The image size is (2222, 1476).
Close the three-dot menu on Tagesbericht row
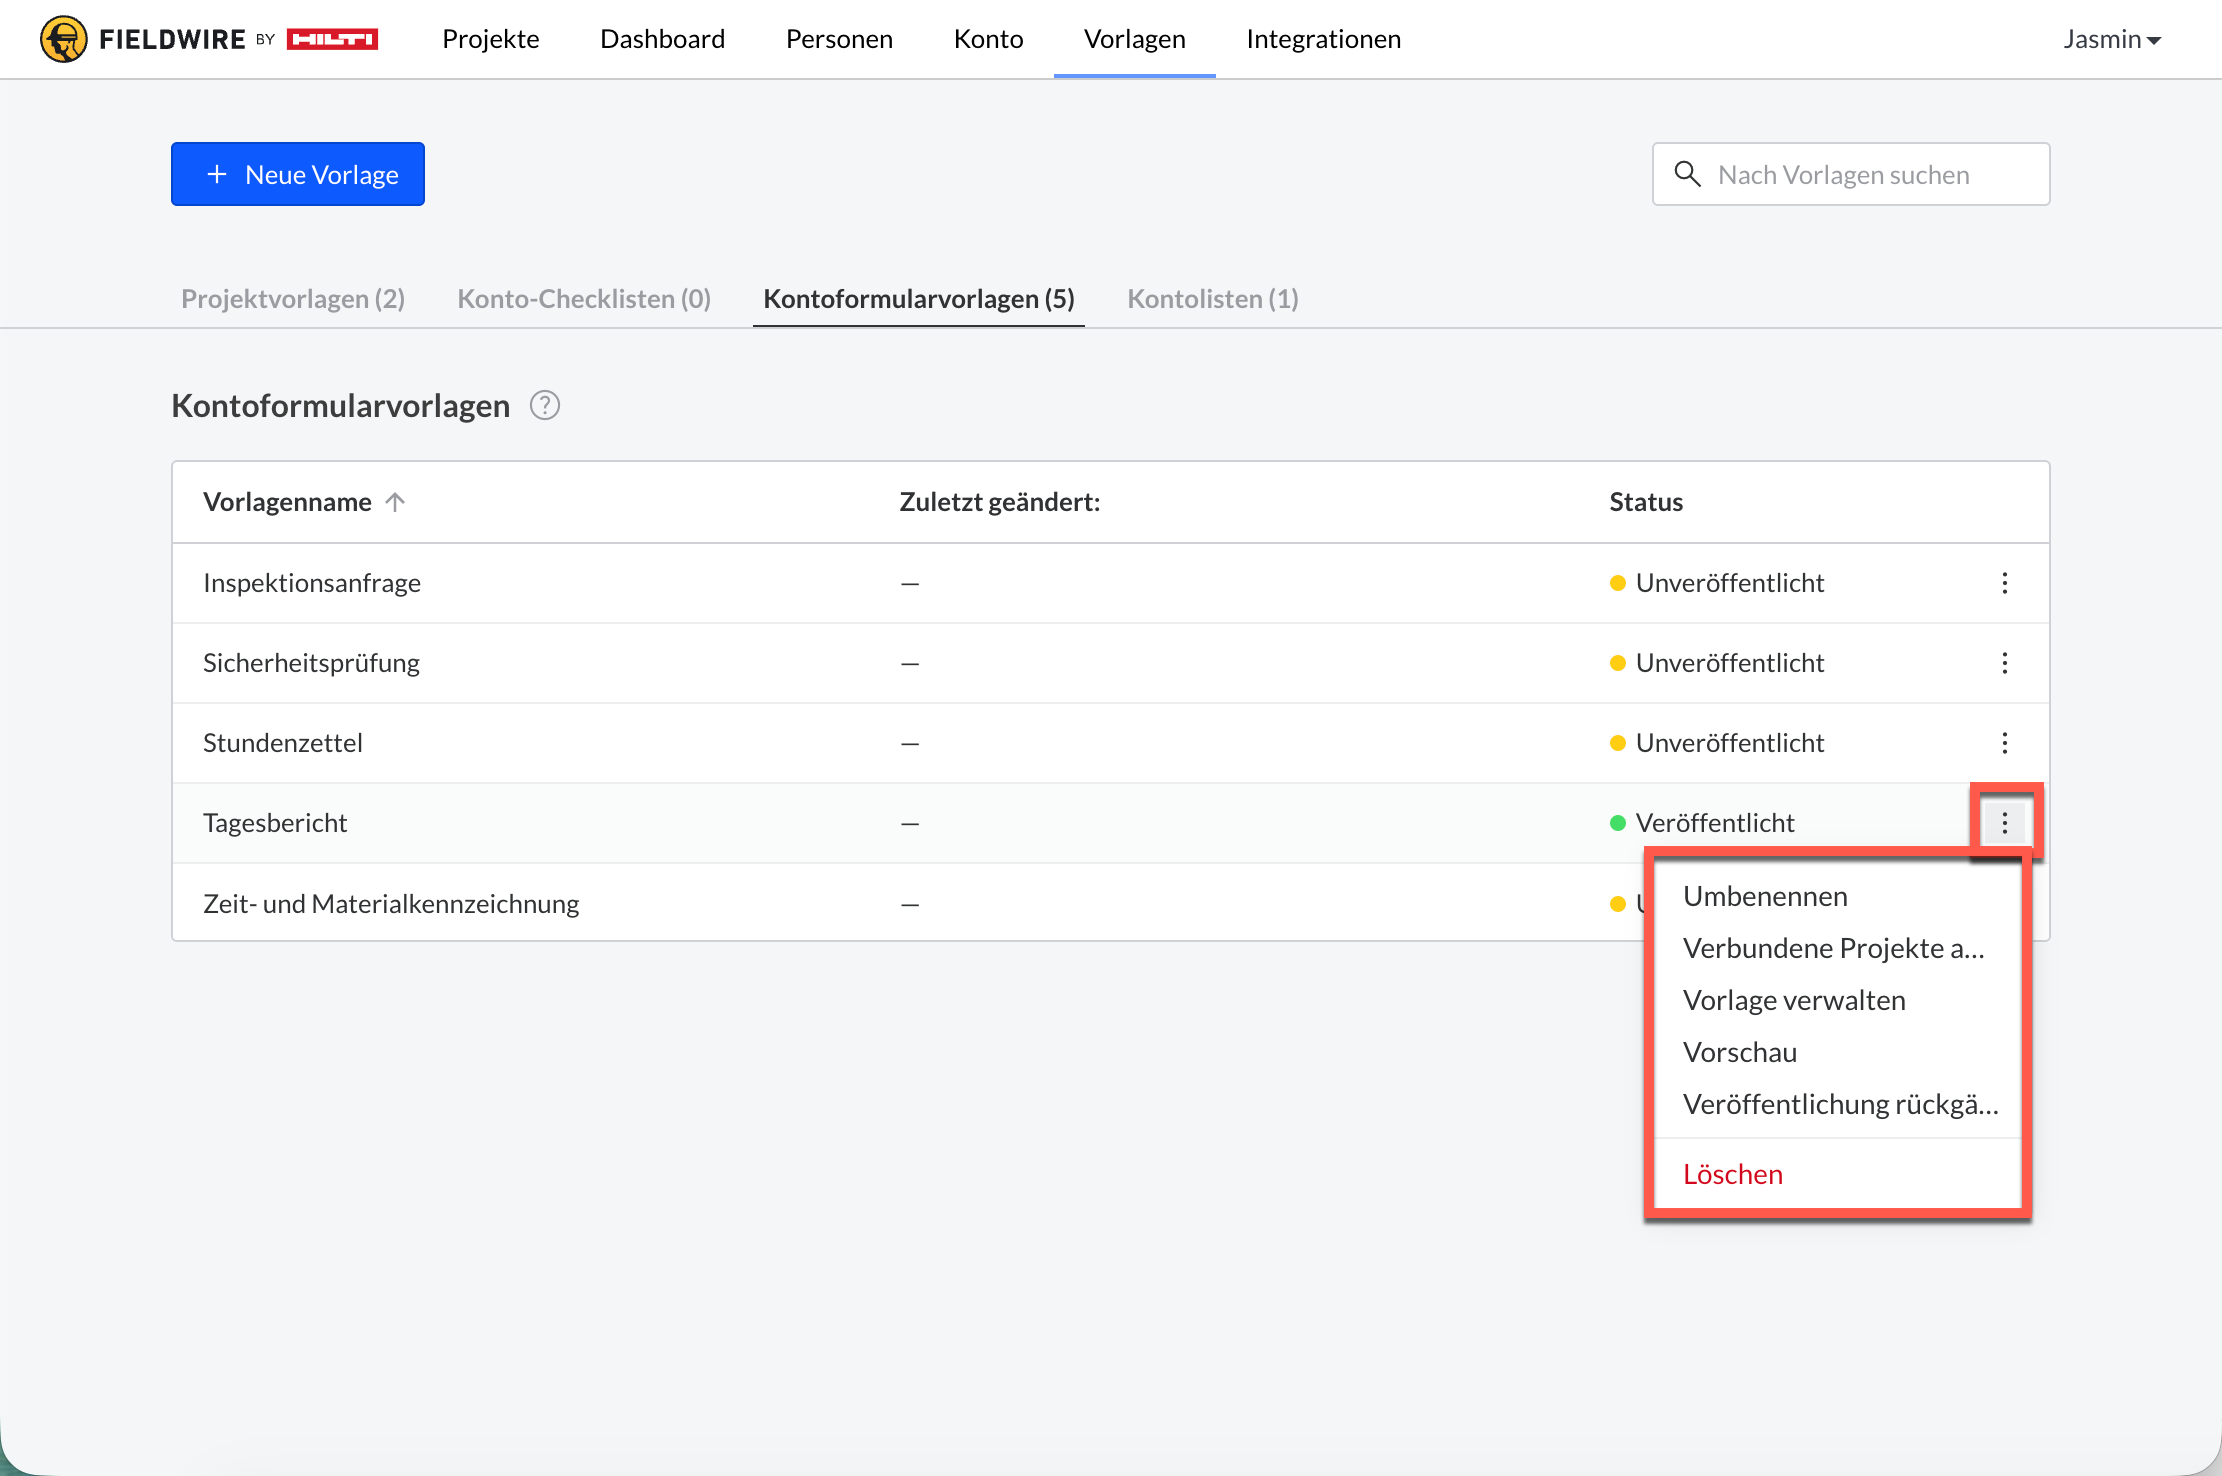2004,823
